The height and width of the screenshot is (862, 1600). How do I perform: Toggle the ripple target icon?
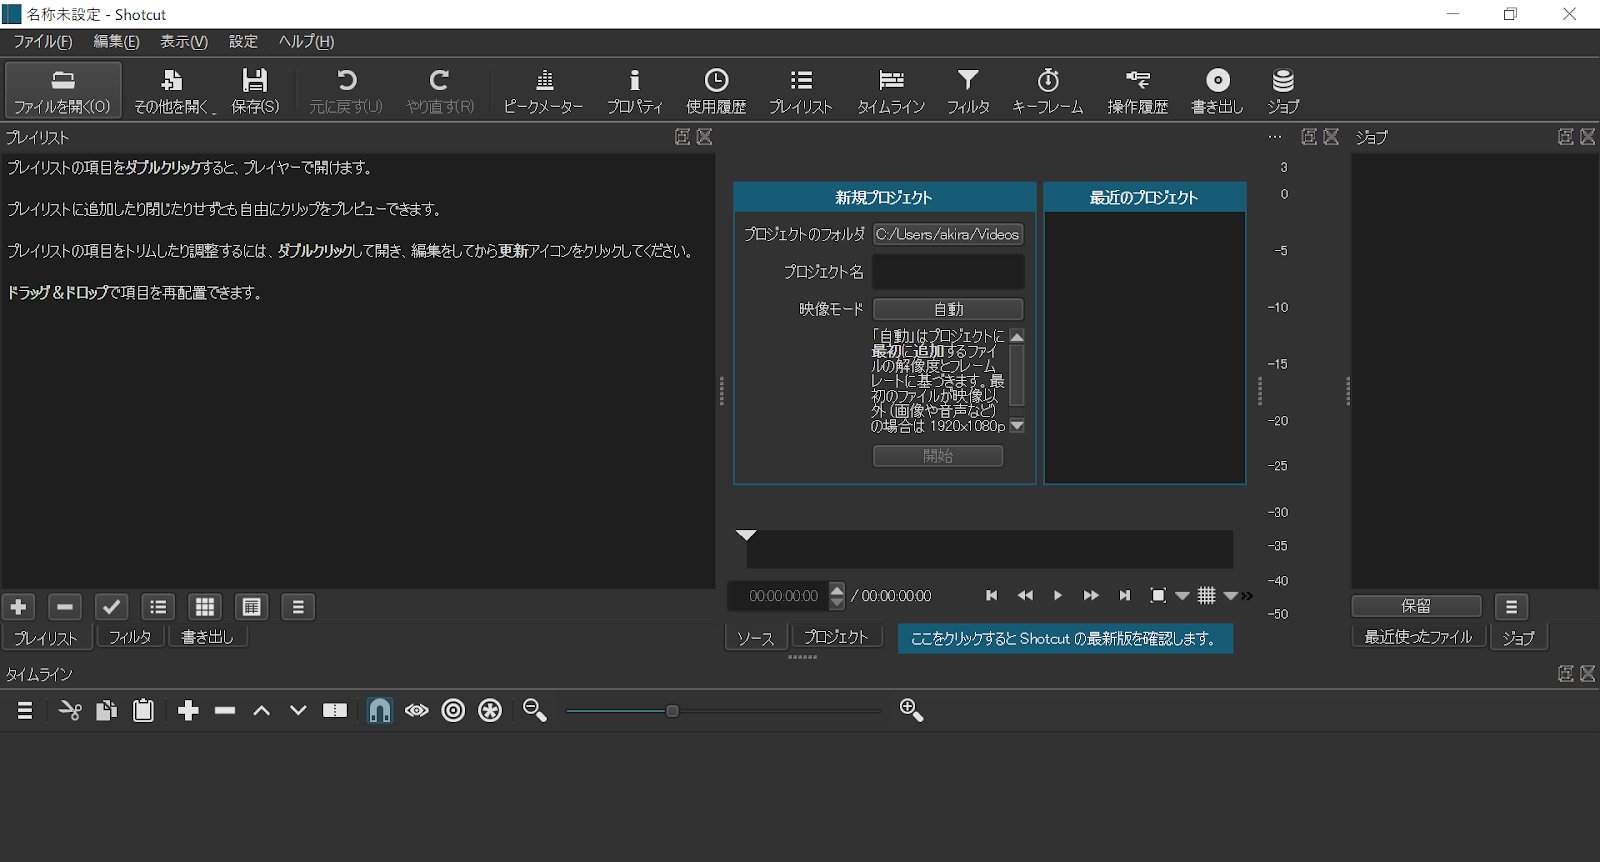pos(453,711)
